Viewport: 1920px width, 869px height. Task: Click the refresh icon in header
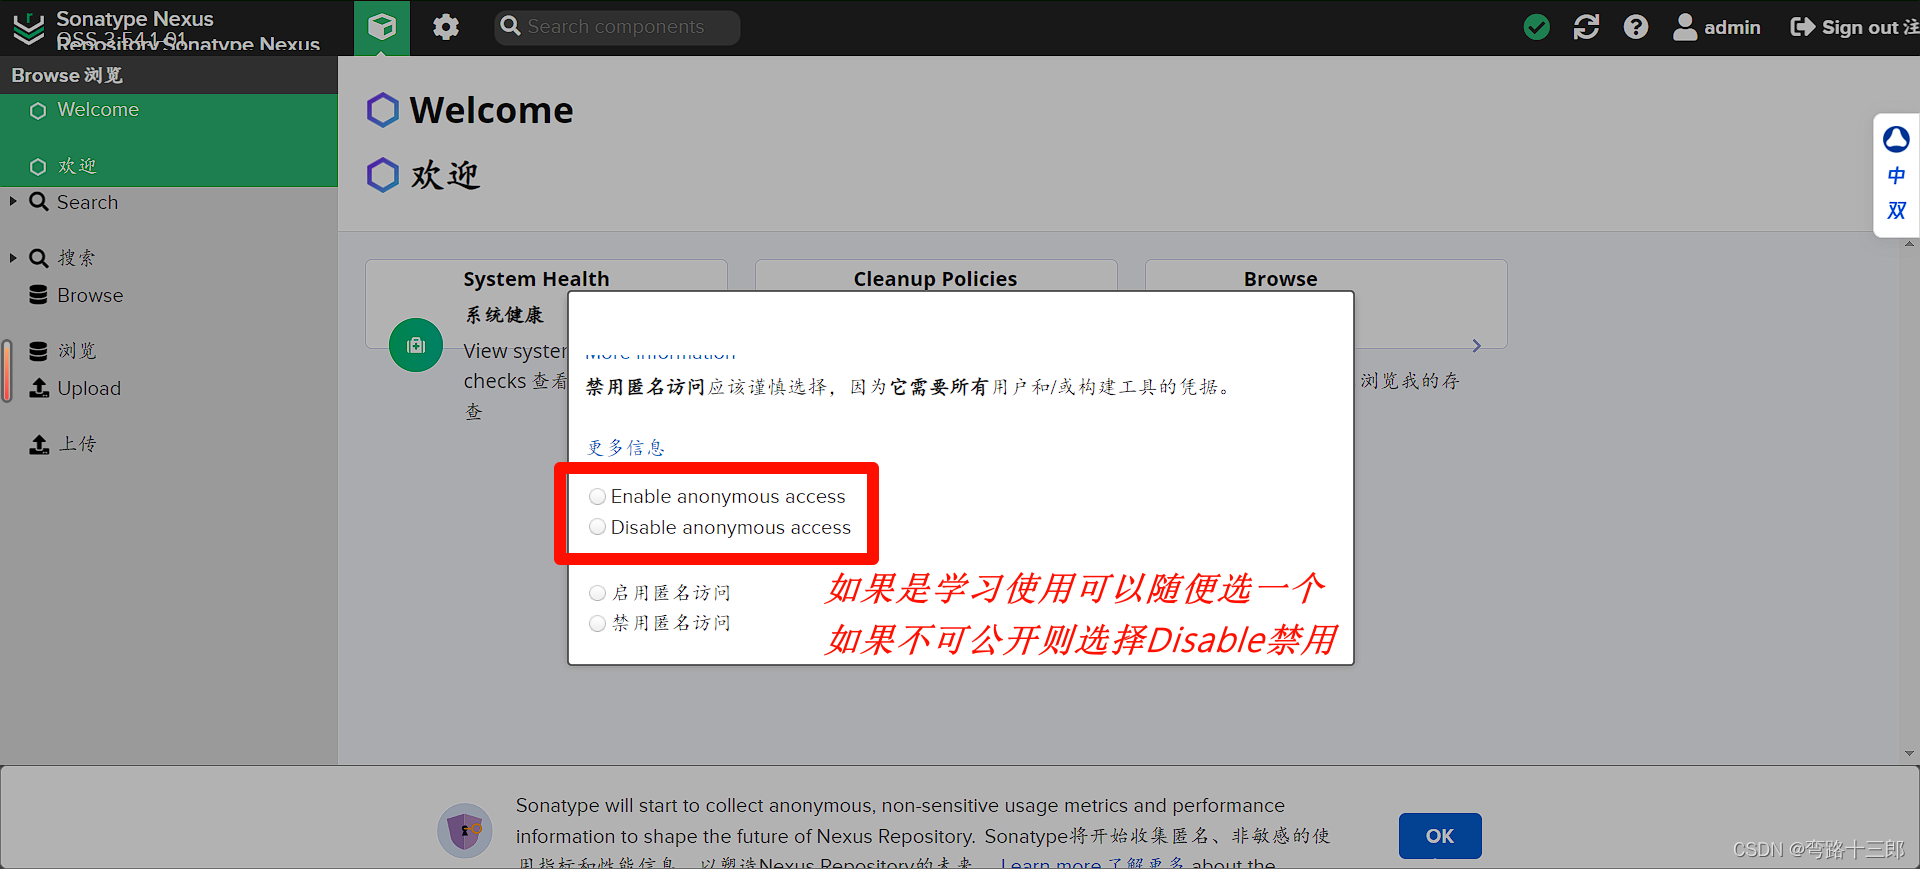coord(1586,27)
